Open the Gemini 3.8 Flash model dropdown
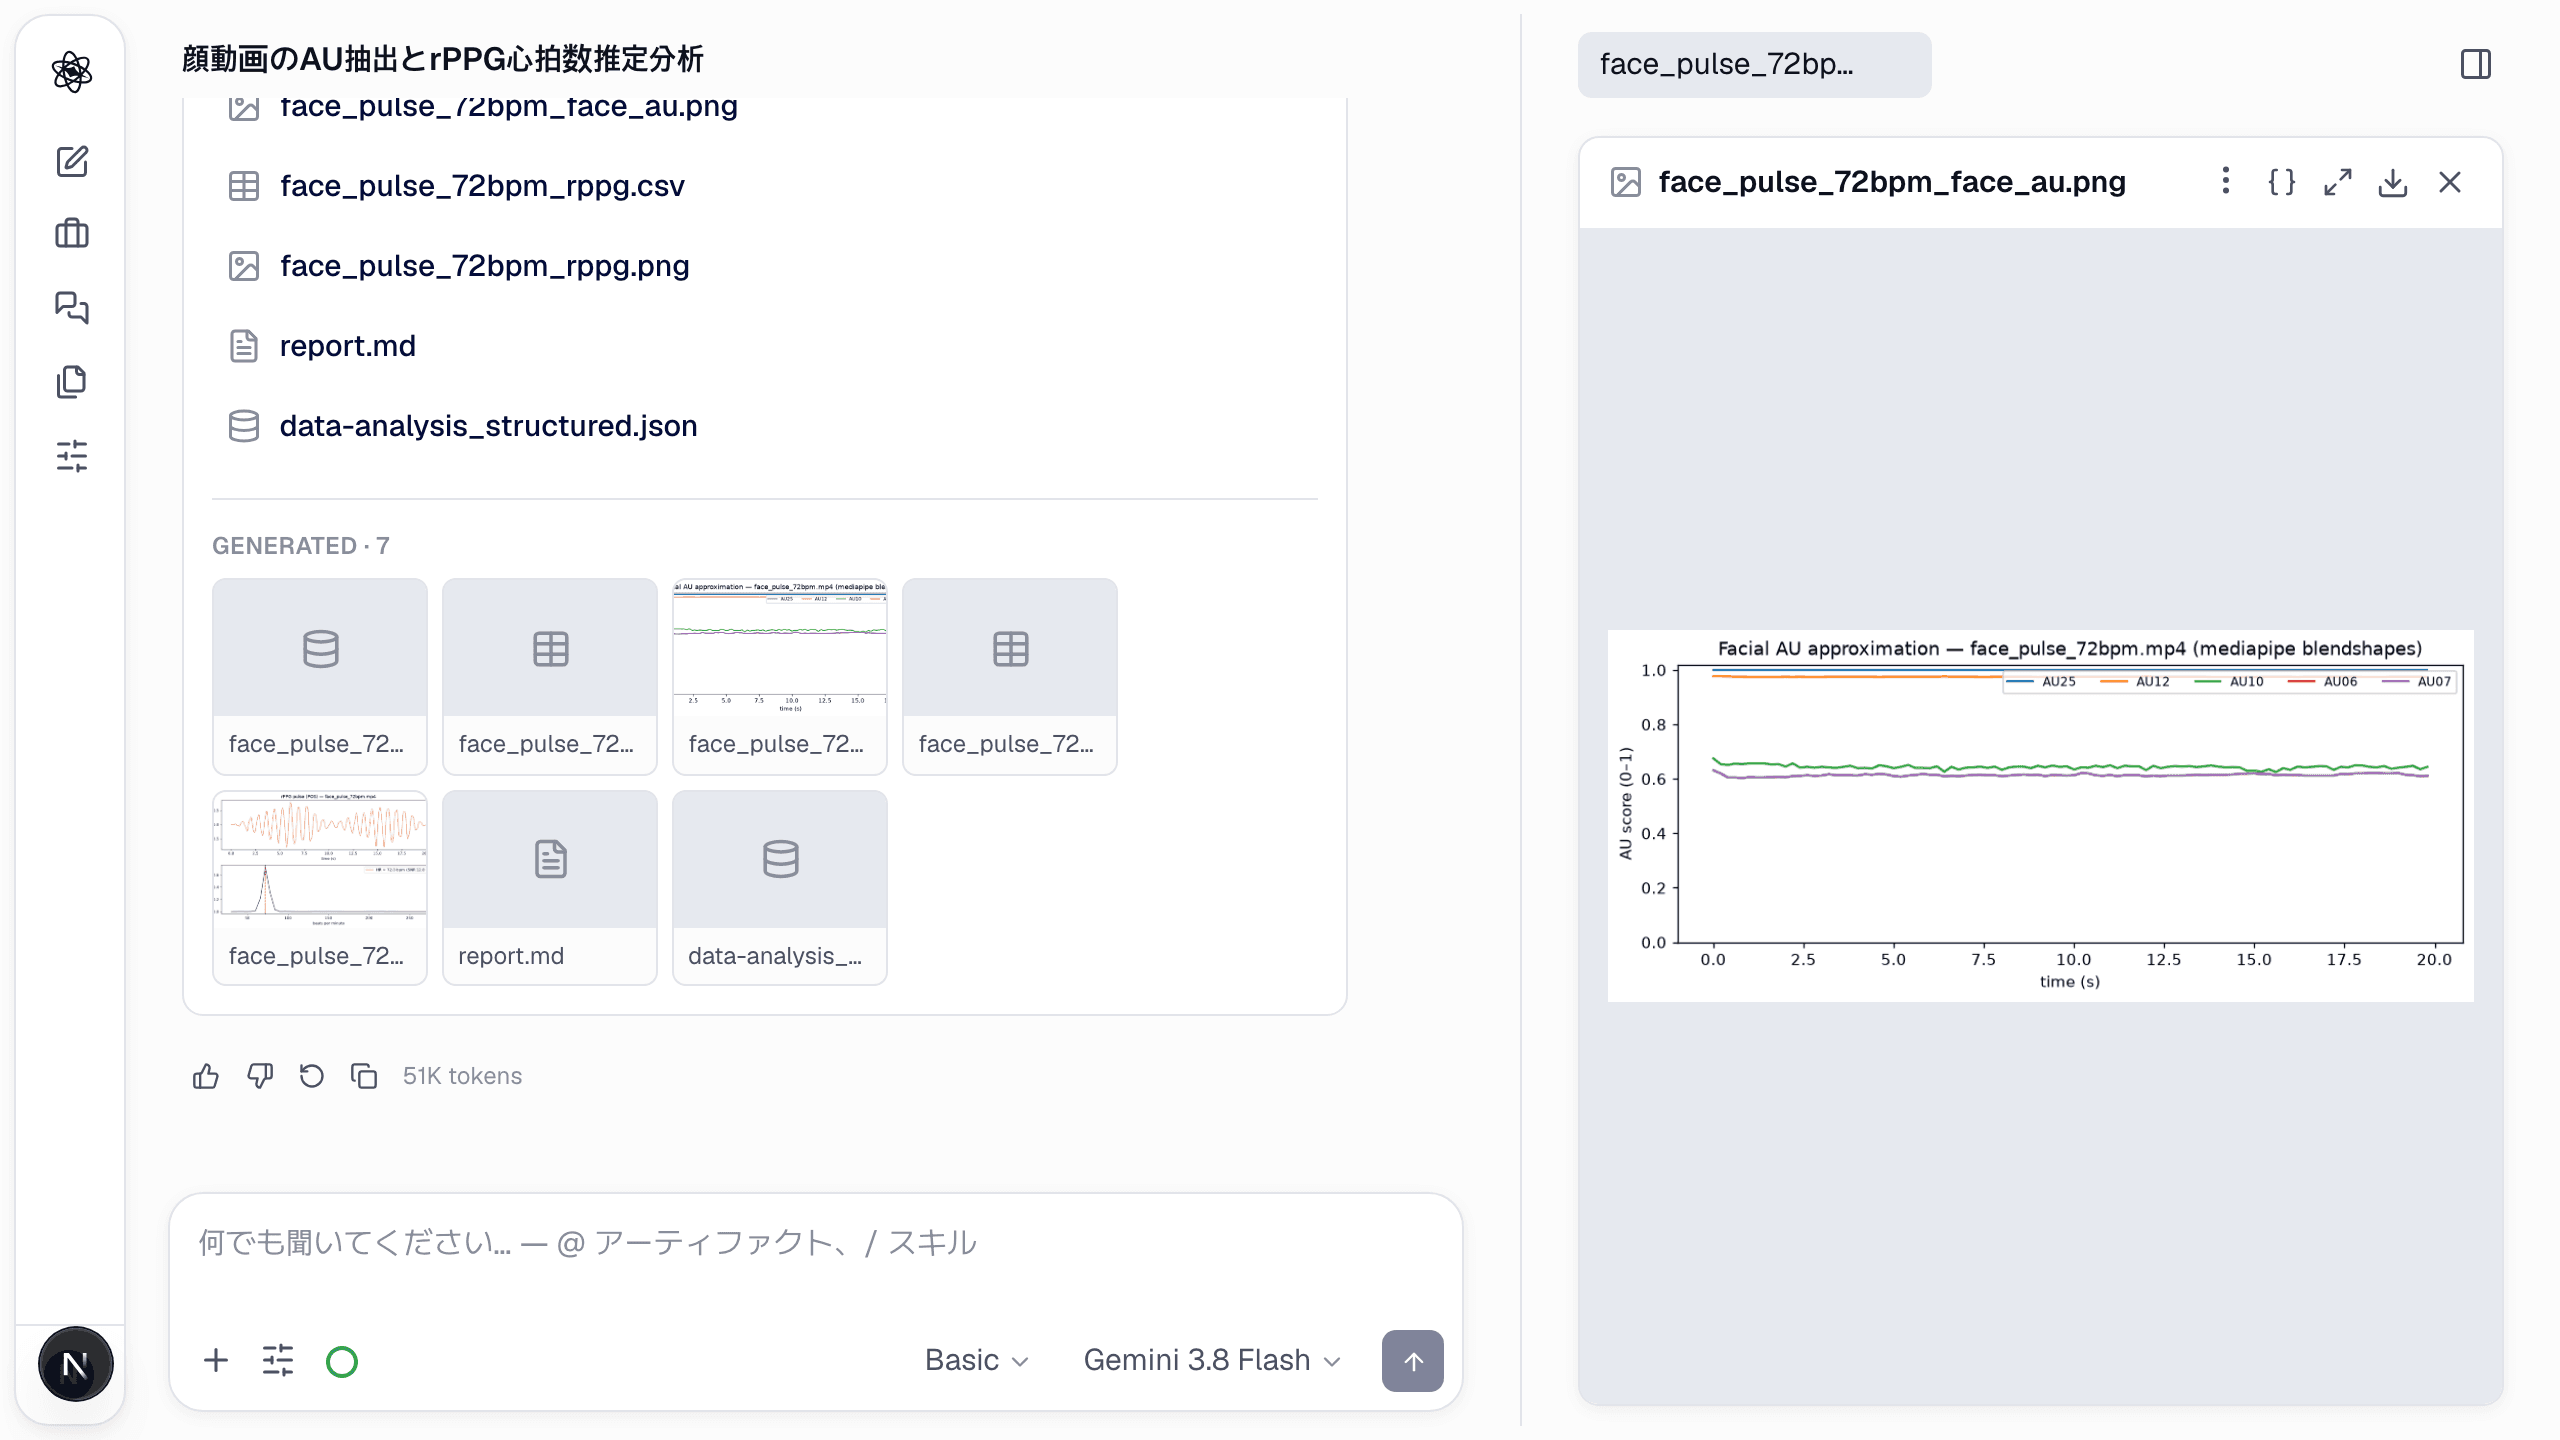 point(1212,1360)
